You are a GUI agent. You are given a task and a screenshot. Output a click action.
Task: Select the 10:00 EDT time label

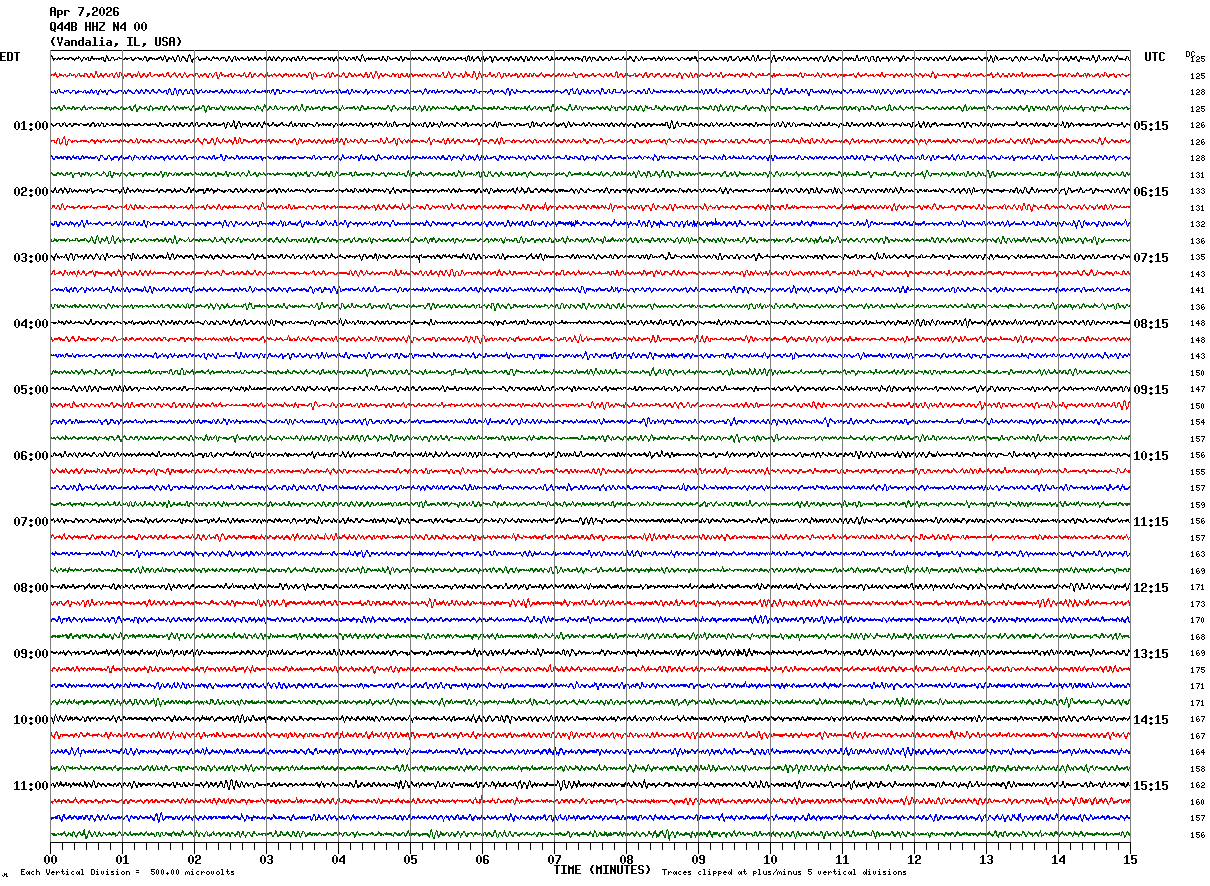(x=31, y=720)
